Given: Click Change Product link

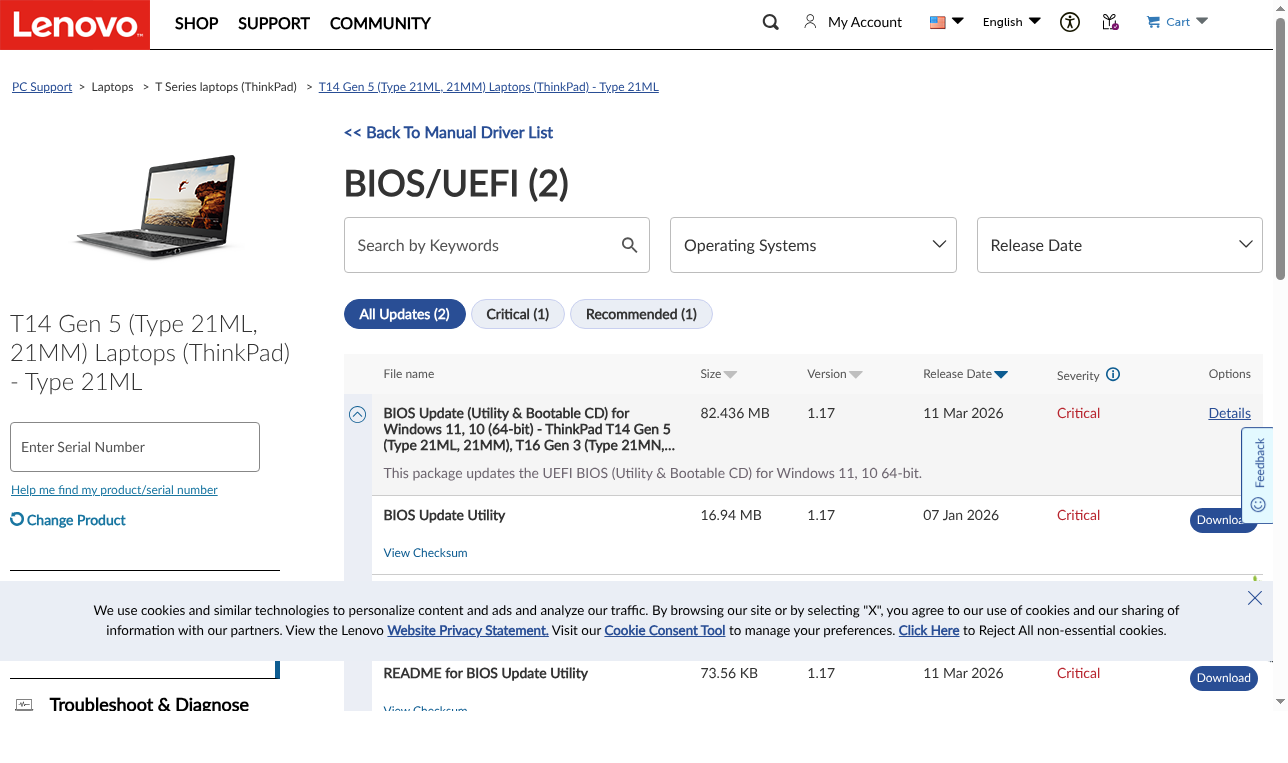Looking at the screenshot, I should tap(76, 520).
